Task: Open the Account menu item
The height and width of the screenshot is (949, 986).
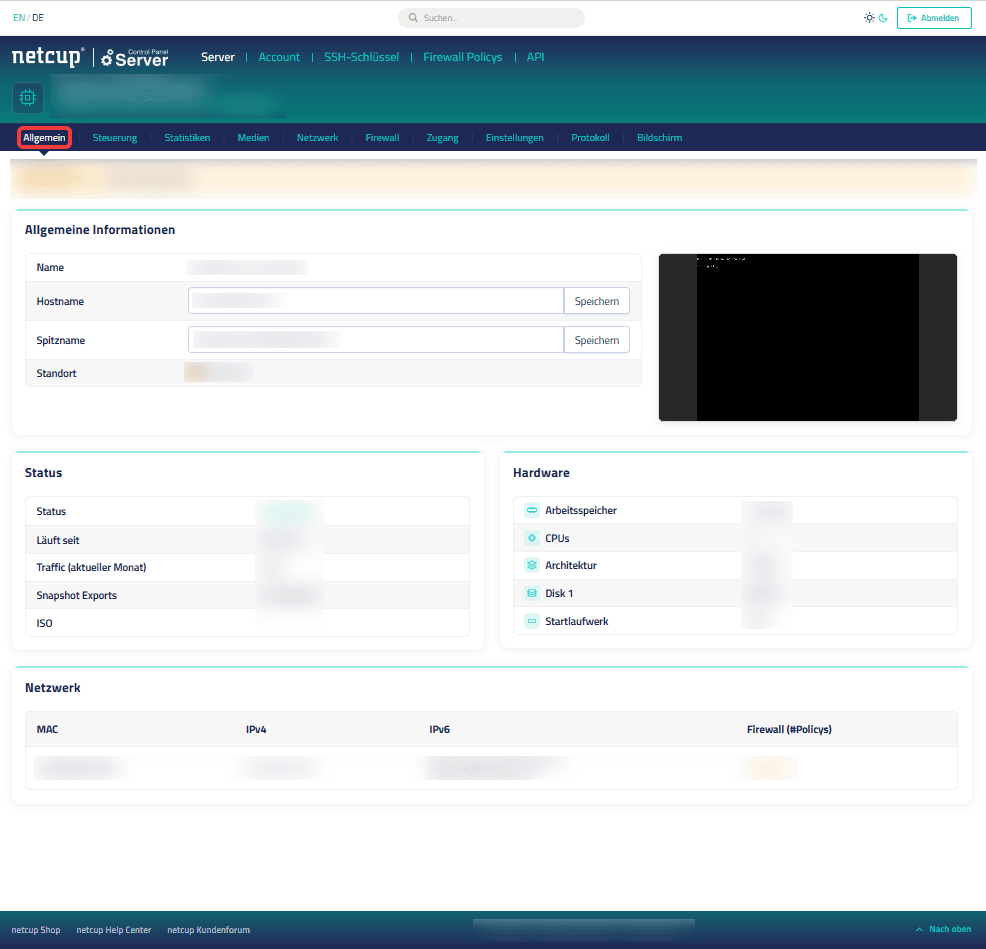Action: click(279, 57)
